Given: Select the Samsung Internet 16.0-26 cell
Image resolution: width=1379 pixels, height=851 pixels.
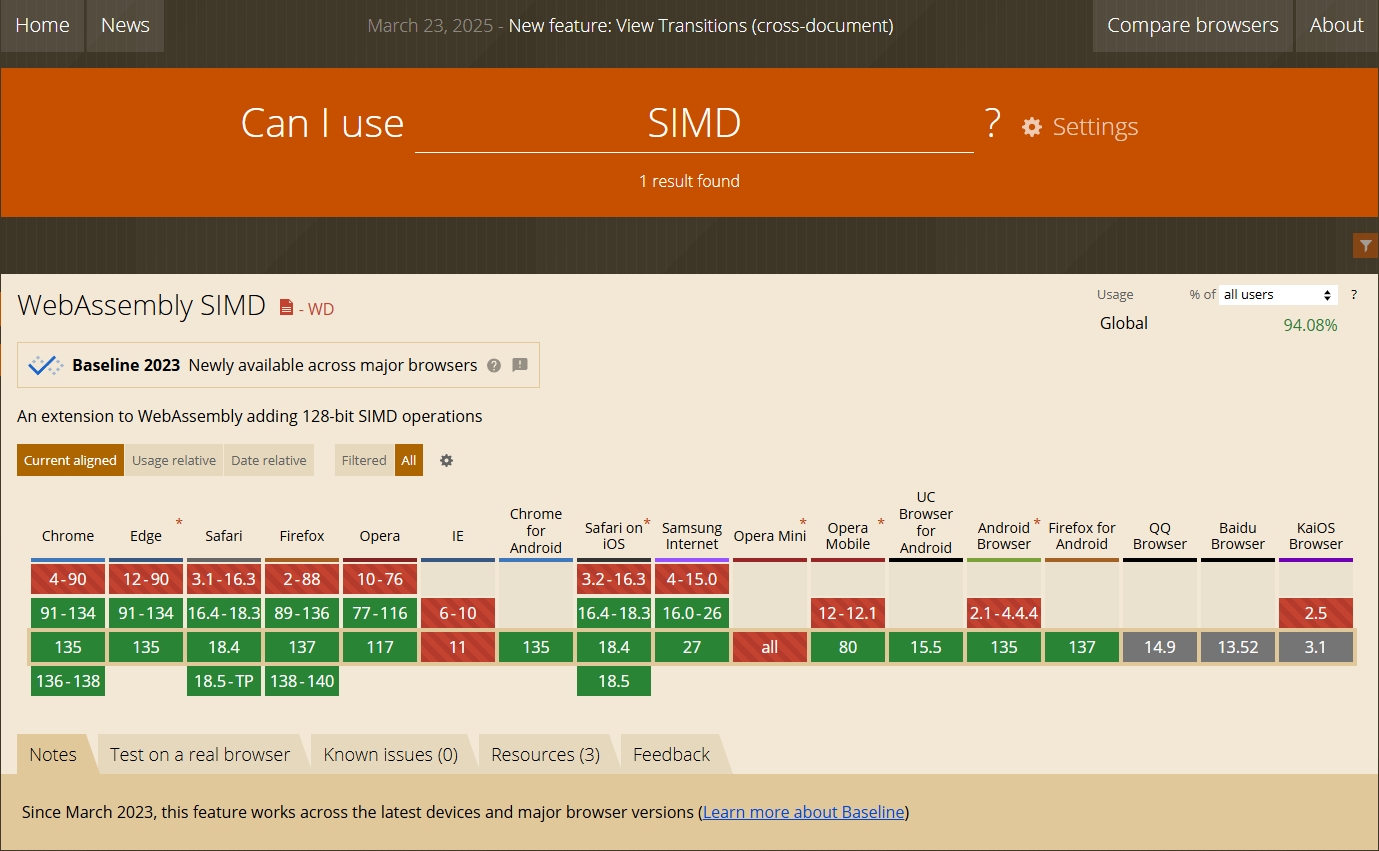Looking at the screenshot, I should (692, 613).
